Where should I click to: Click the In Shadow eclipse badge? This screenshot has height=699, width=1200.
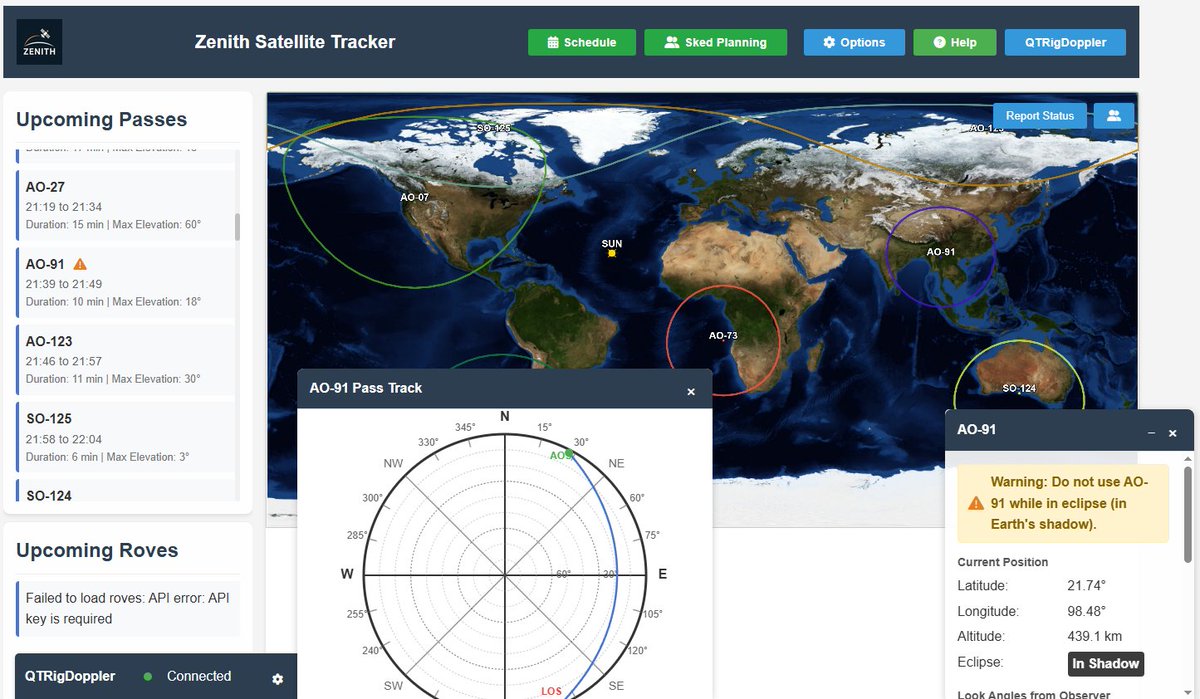pos(1105,664)
